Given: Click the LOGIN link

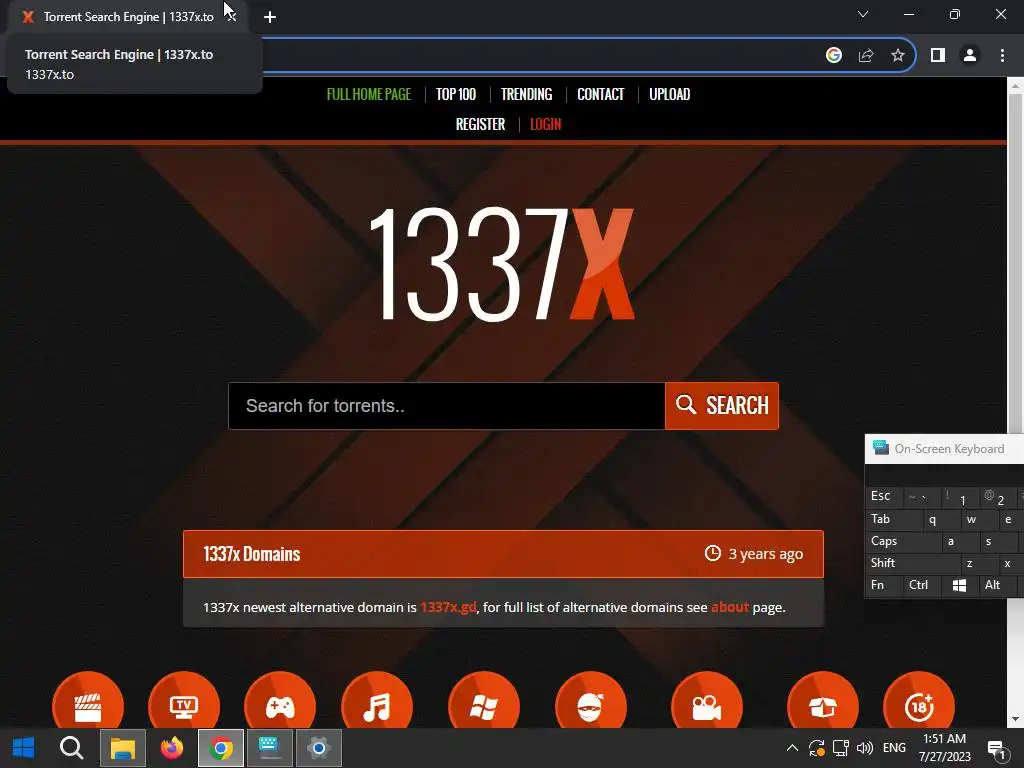Looking at the screenshot, I should coord(545,124).
